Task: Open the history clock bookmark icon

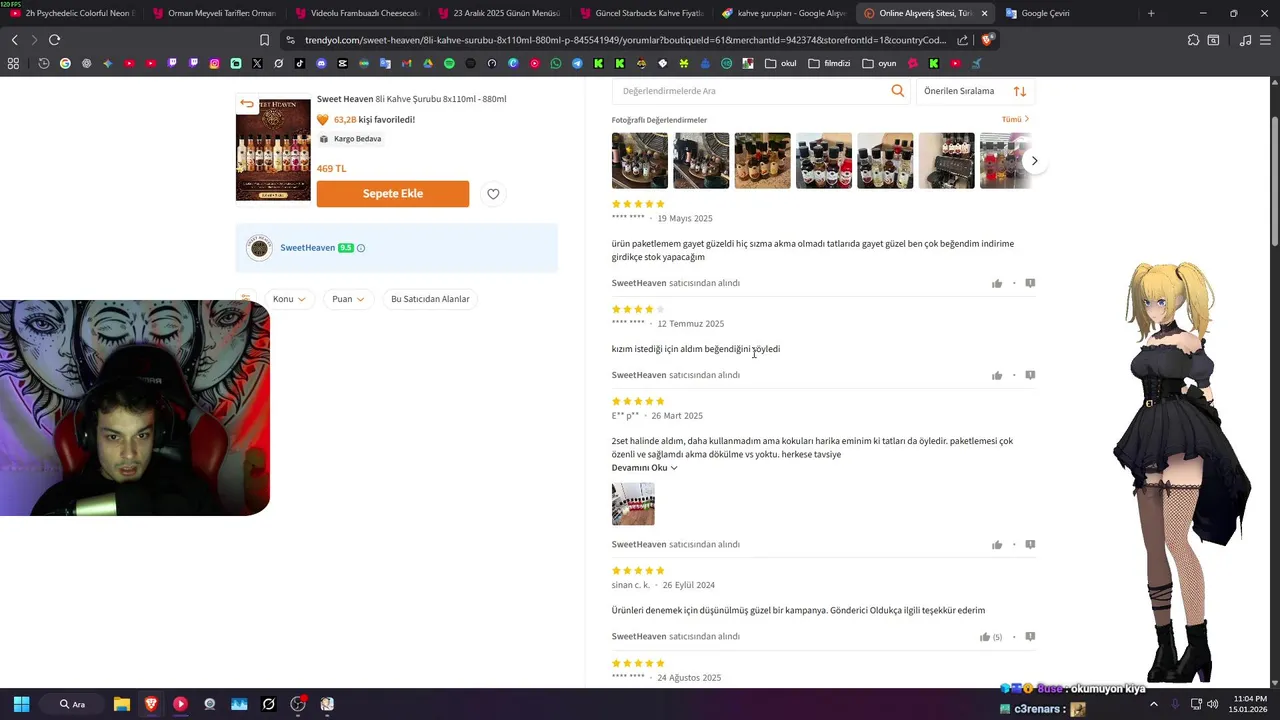Action: [x=44, y=63]
